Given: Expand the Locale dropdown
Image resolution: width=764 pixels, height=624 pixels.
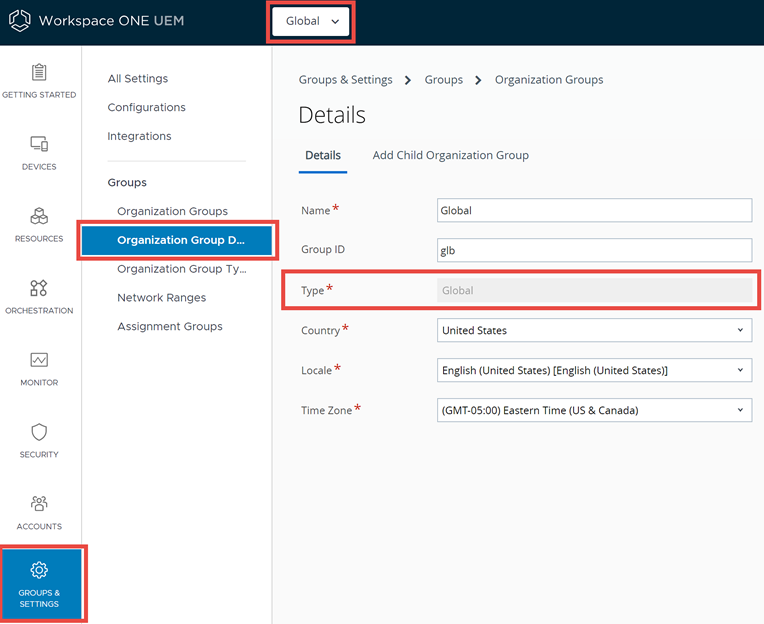Looking at the screenshot, I should (x=594, y=370).
